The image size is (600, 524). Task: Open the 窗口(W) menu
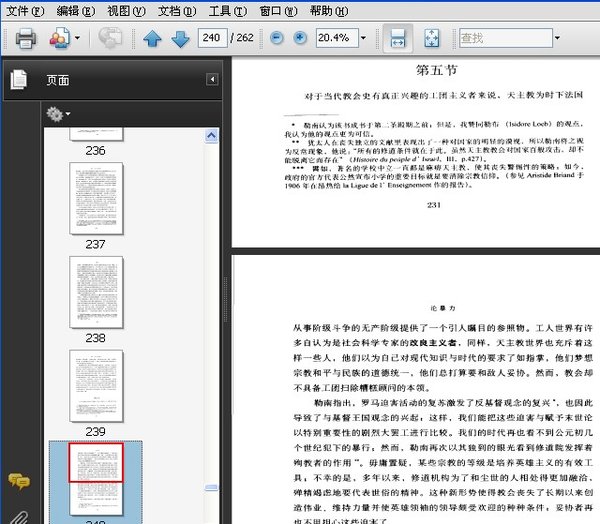point(278,11)
